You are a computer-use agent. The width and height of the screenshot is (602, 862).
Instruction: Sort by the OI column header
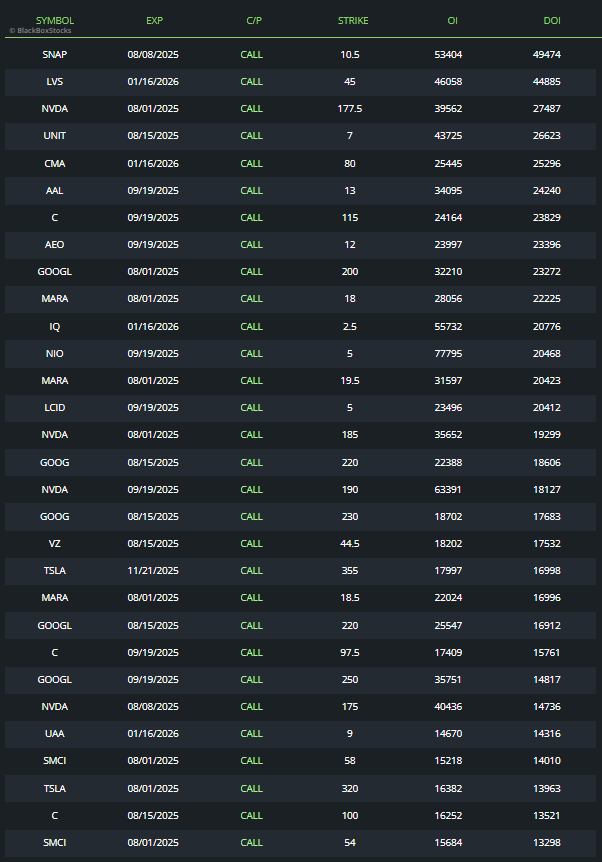[x=452, y=20]
